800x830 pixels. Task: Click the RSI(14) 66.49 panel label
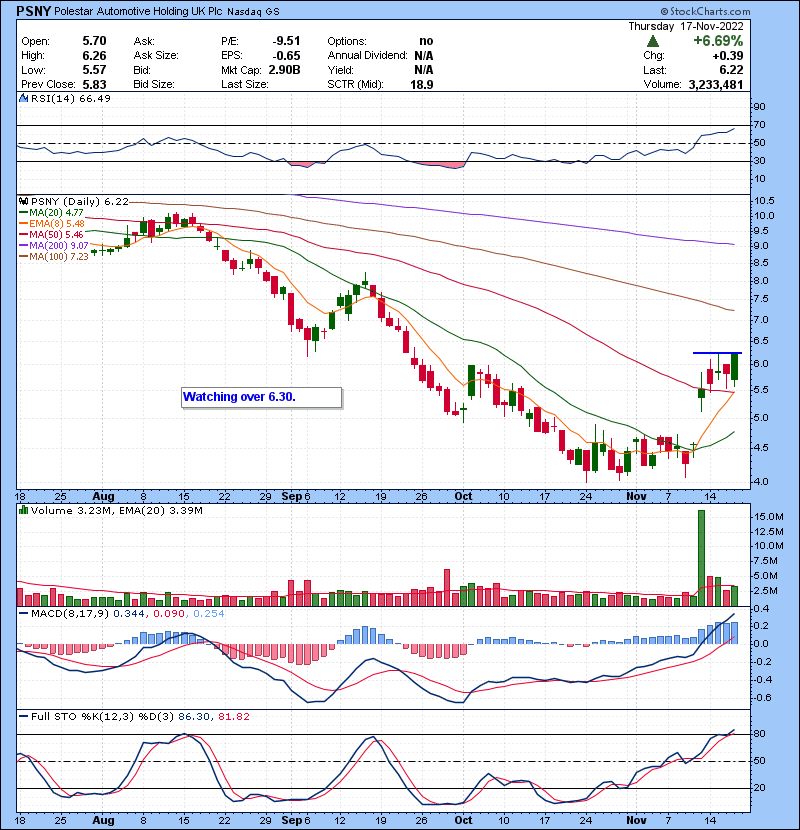click(70, 98)
